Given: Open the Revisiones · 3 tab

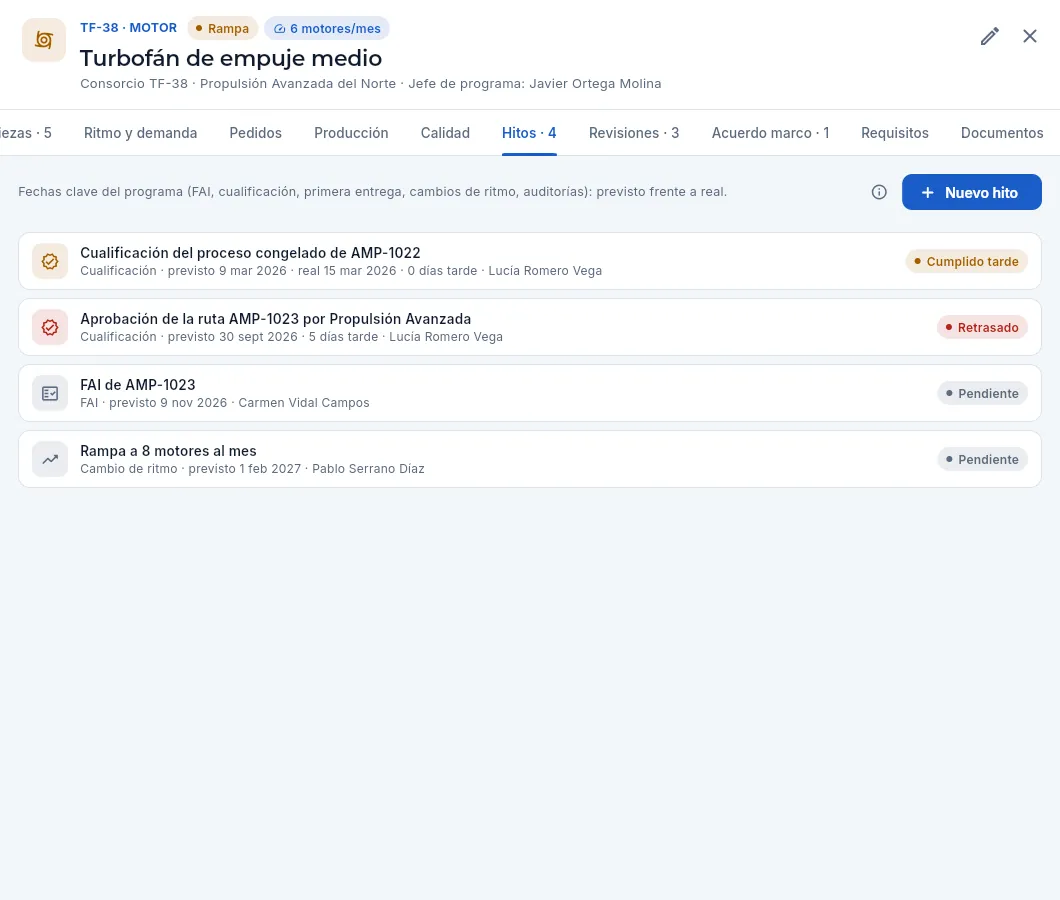Looking at the screenshot, I should [633, 133].
